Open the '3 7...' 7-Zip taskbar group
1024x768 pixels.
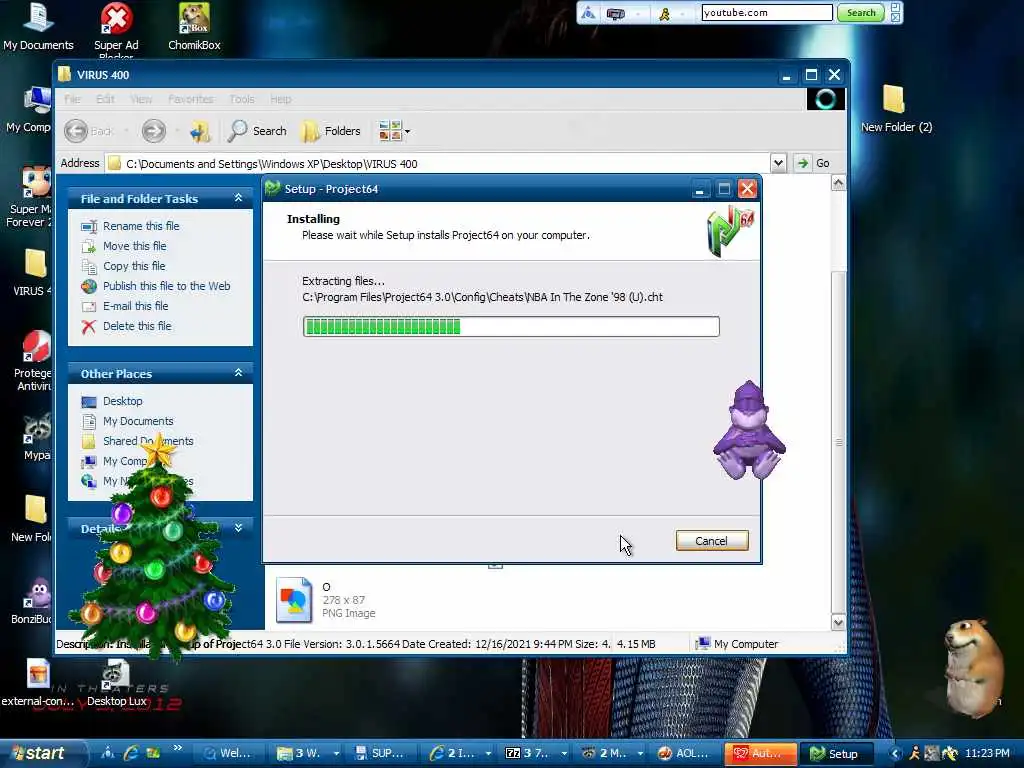click(534, 754)
